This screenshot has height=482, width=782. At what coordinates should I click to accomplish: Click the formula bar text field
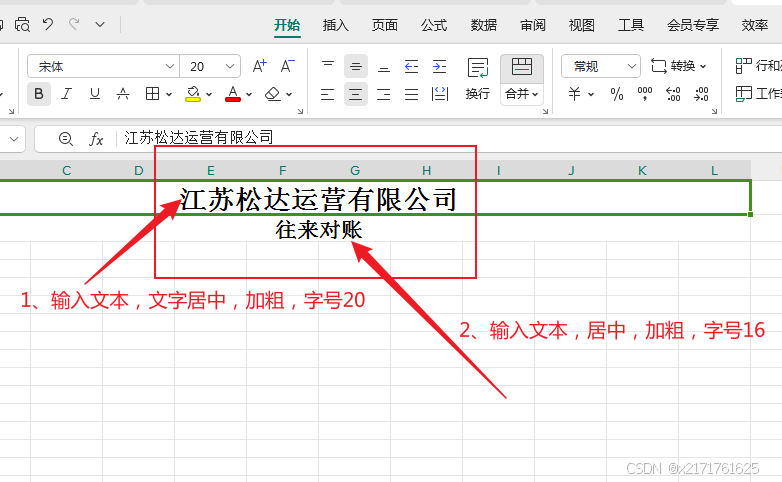click(449, 138)
